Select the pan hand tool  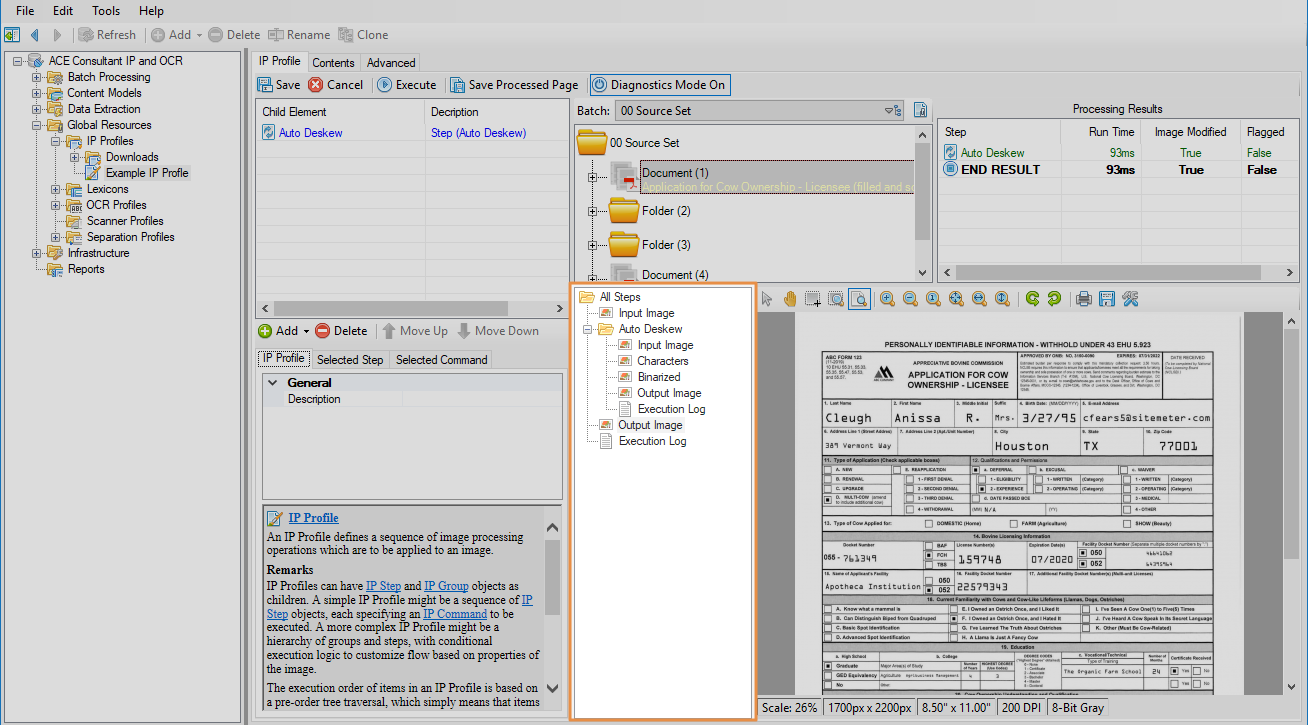pos(790,298)
